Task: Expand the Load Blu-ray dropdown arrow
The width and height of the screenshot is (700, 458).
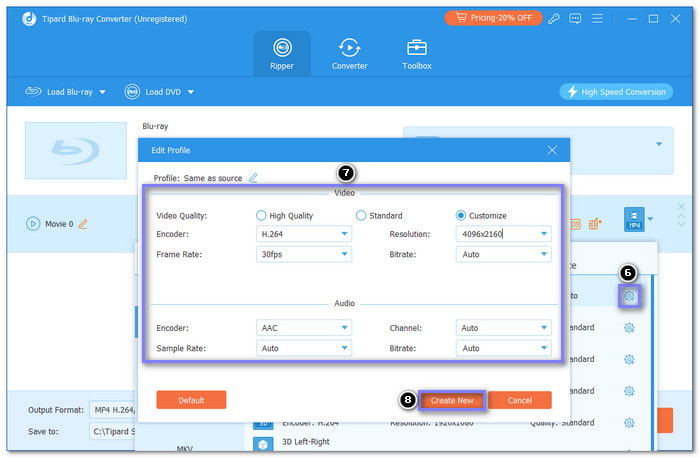Action: click(x=103, y=92)
